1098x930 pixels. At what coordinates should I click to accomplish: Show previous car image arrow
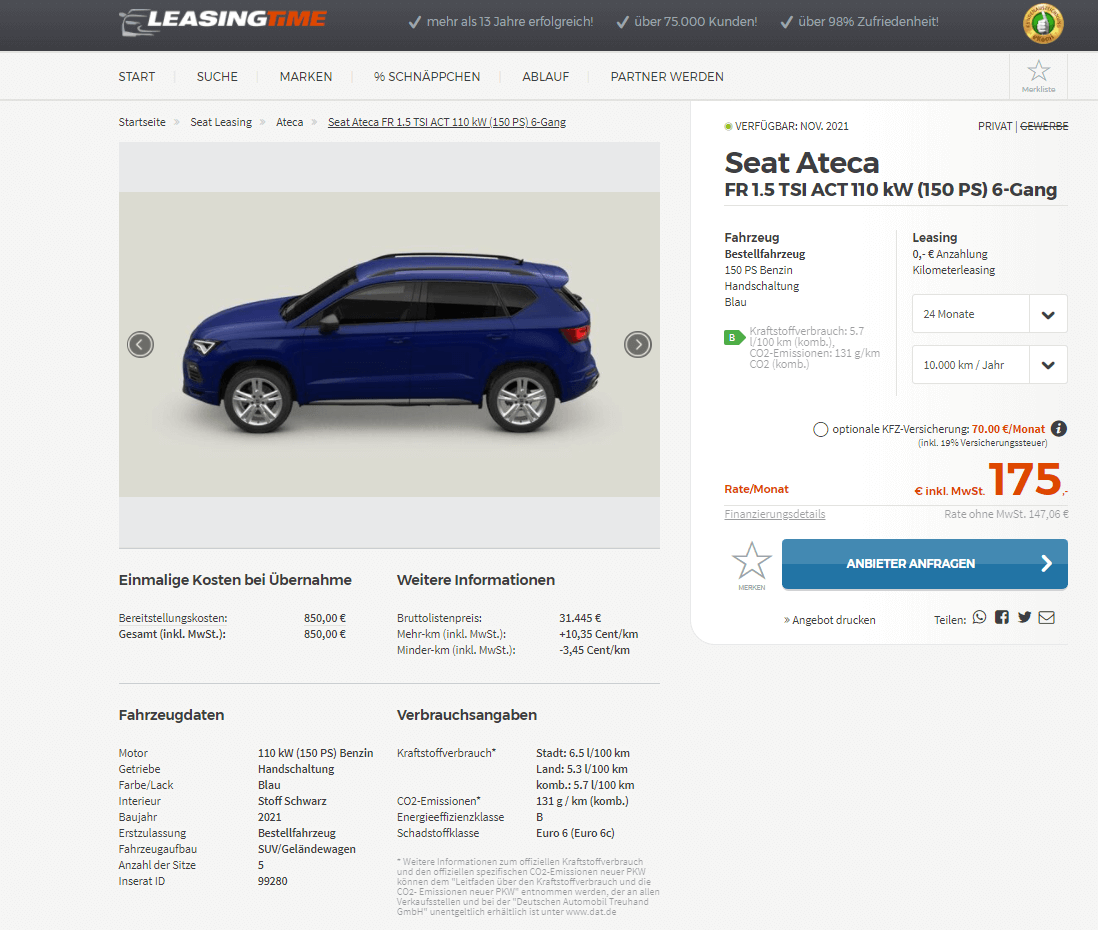pyautogui.click(x=141, y=345)
